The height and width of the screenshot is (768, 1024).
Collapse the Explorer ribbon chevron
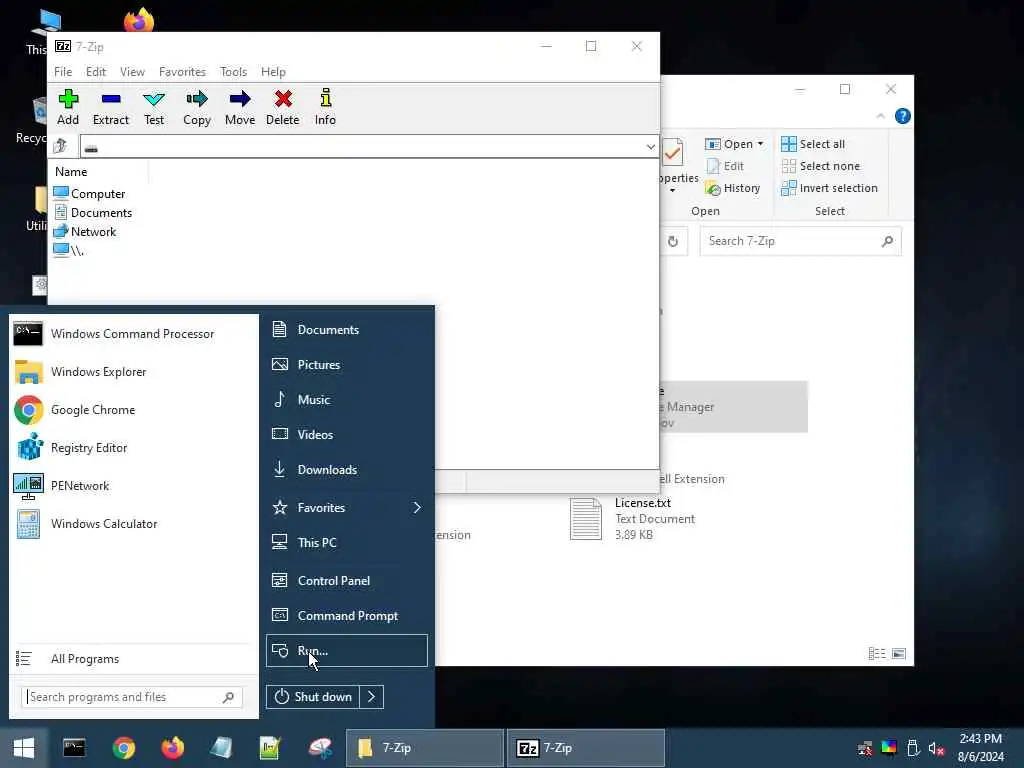pos(880,116)
